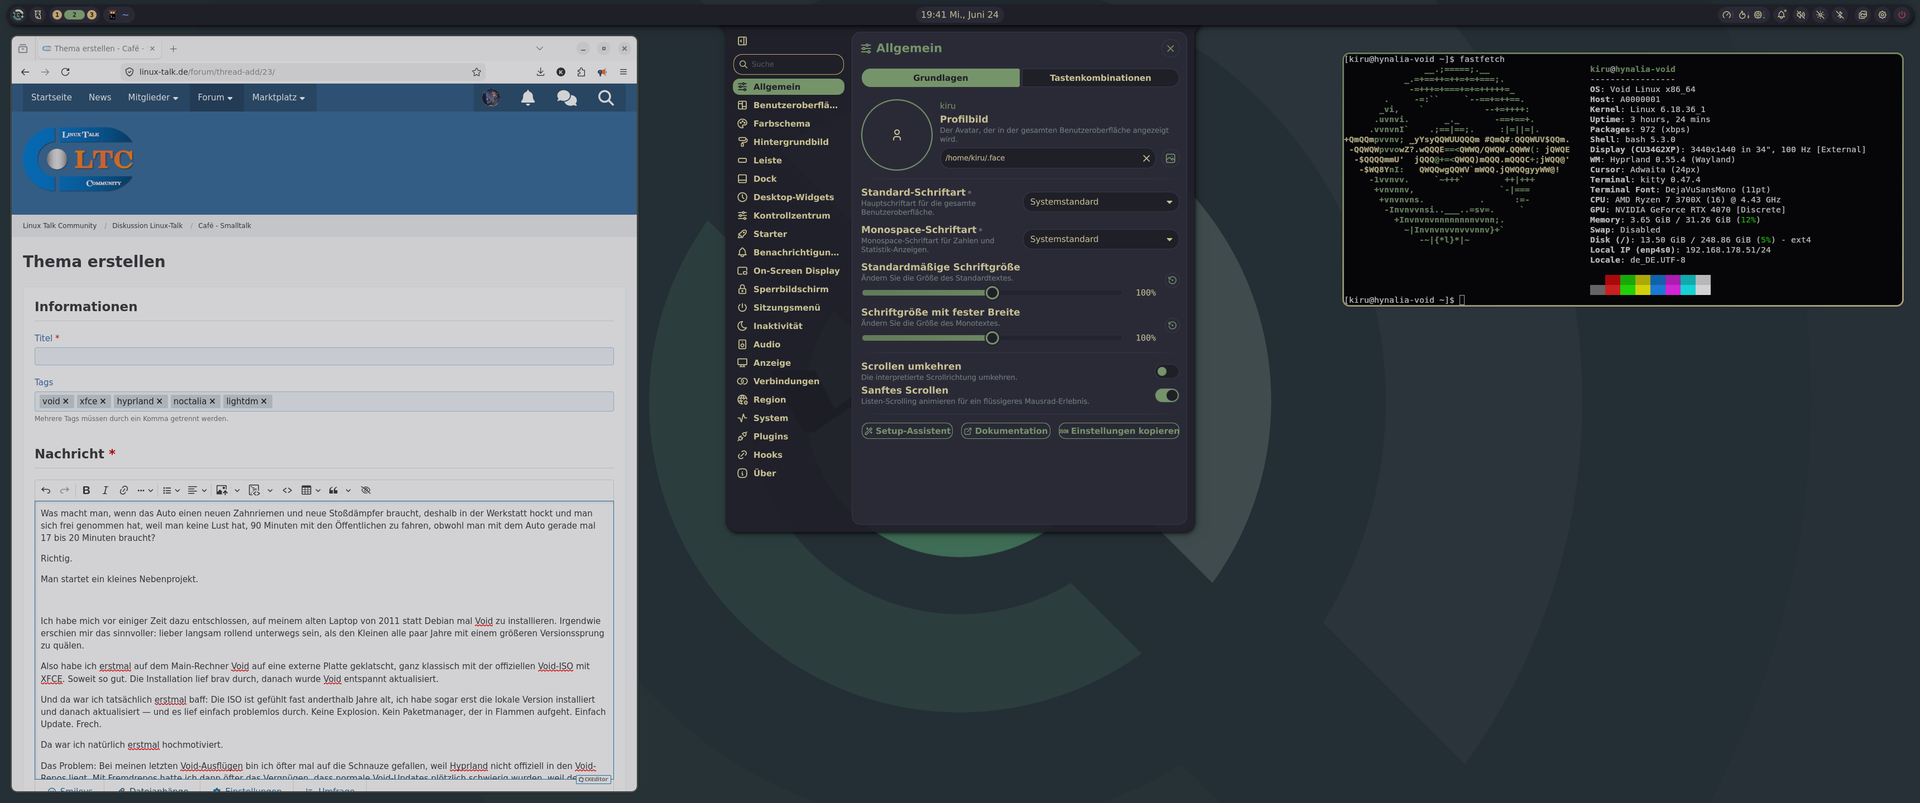The height and width of the screenshot is (803, 1920).
Task: Focus the settings search (Suche) field
Action: (789, 64)
